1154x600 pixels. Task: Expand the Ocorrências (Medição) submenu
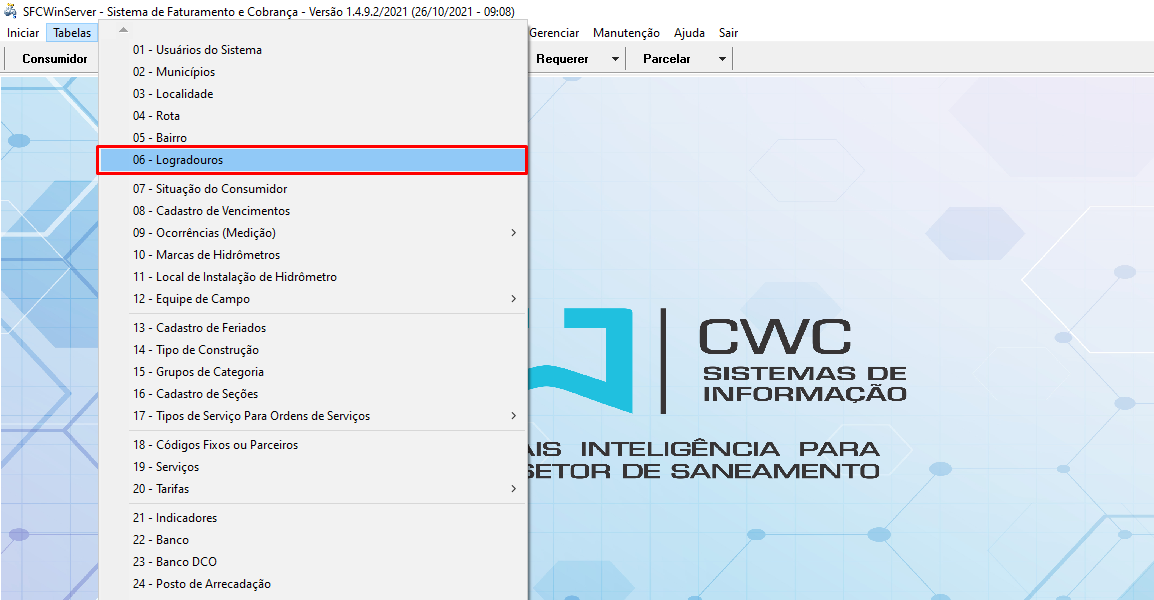(514, 233)
